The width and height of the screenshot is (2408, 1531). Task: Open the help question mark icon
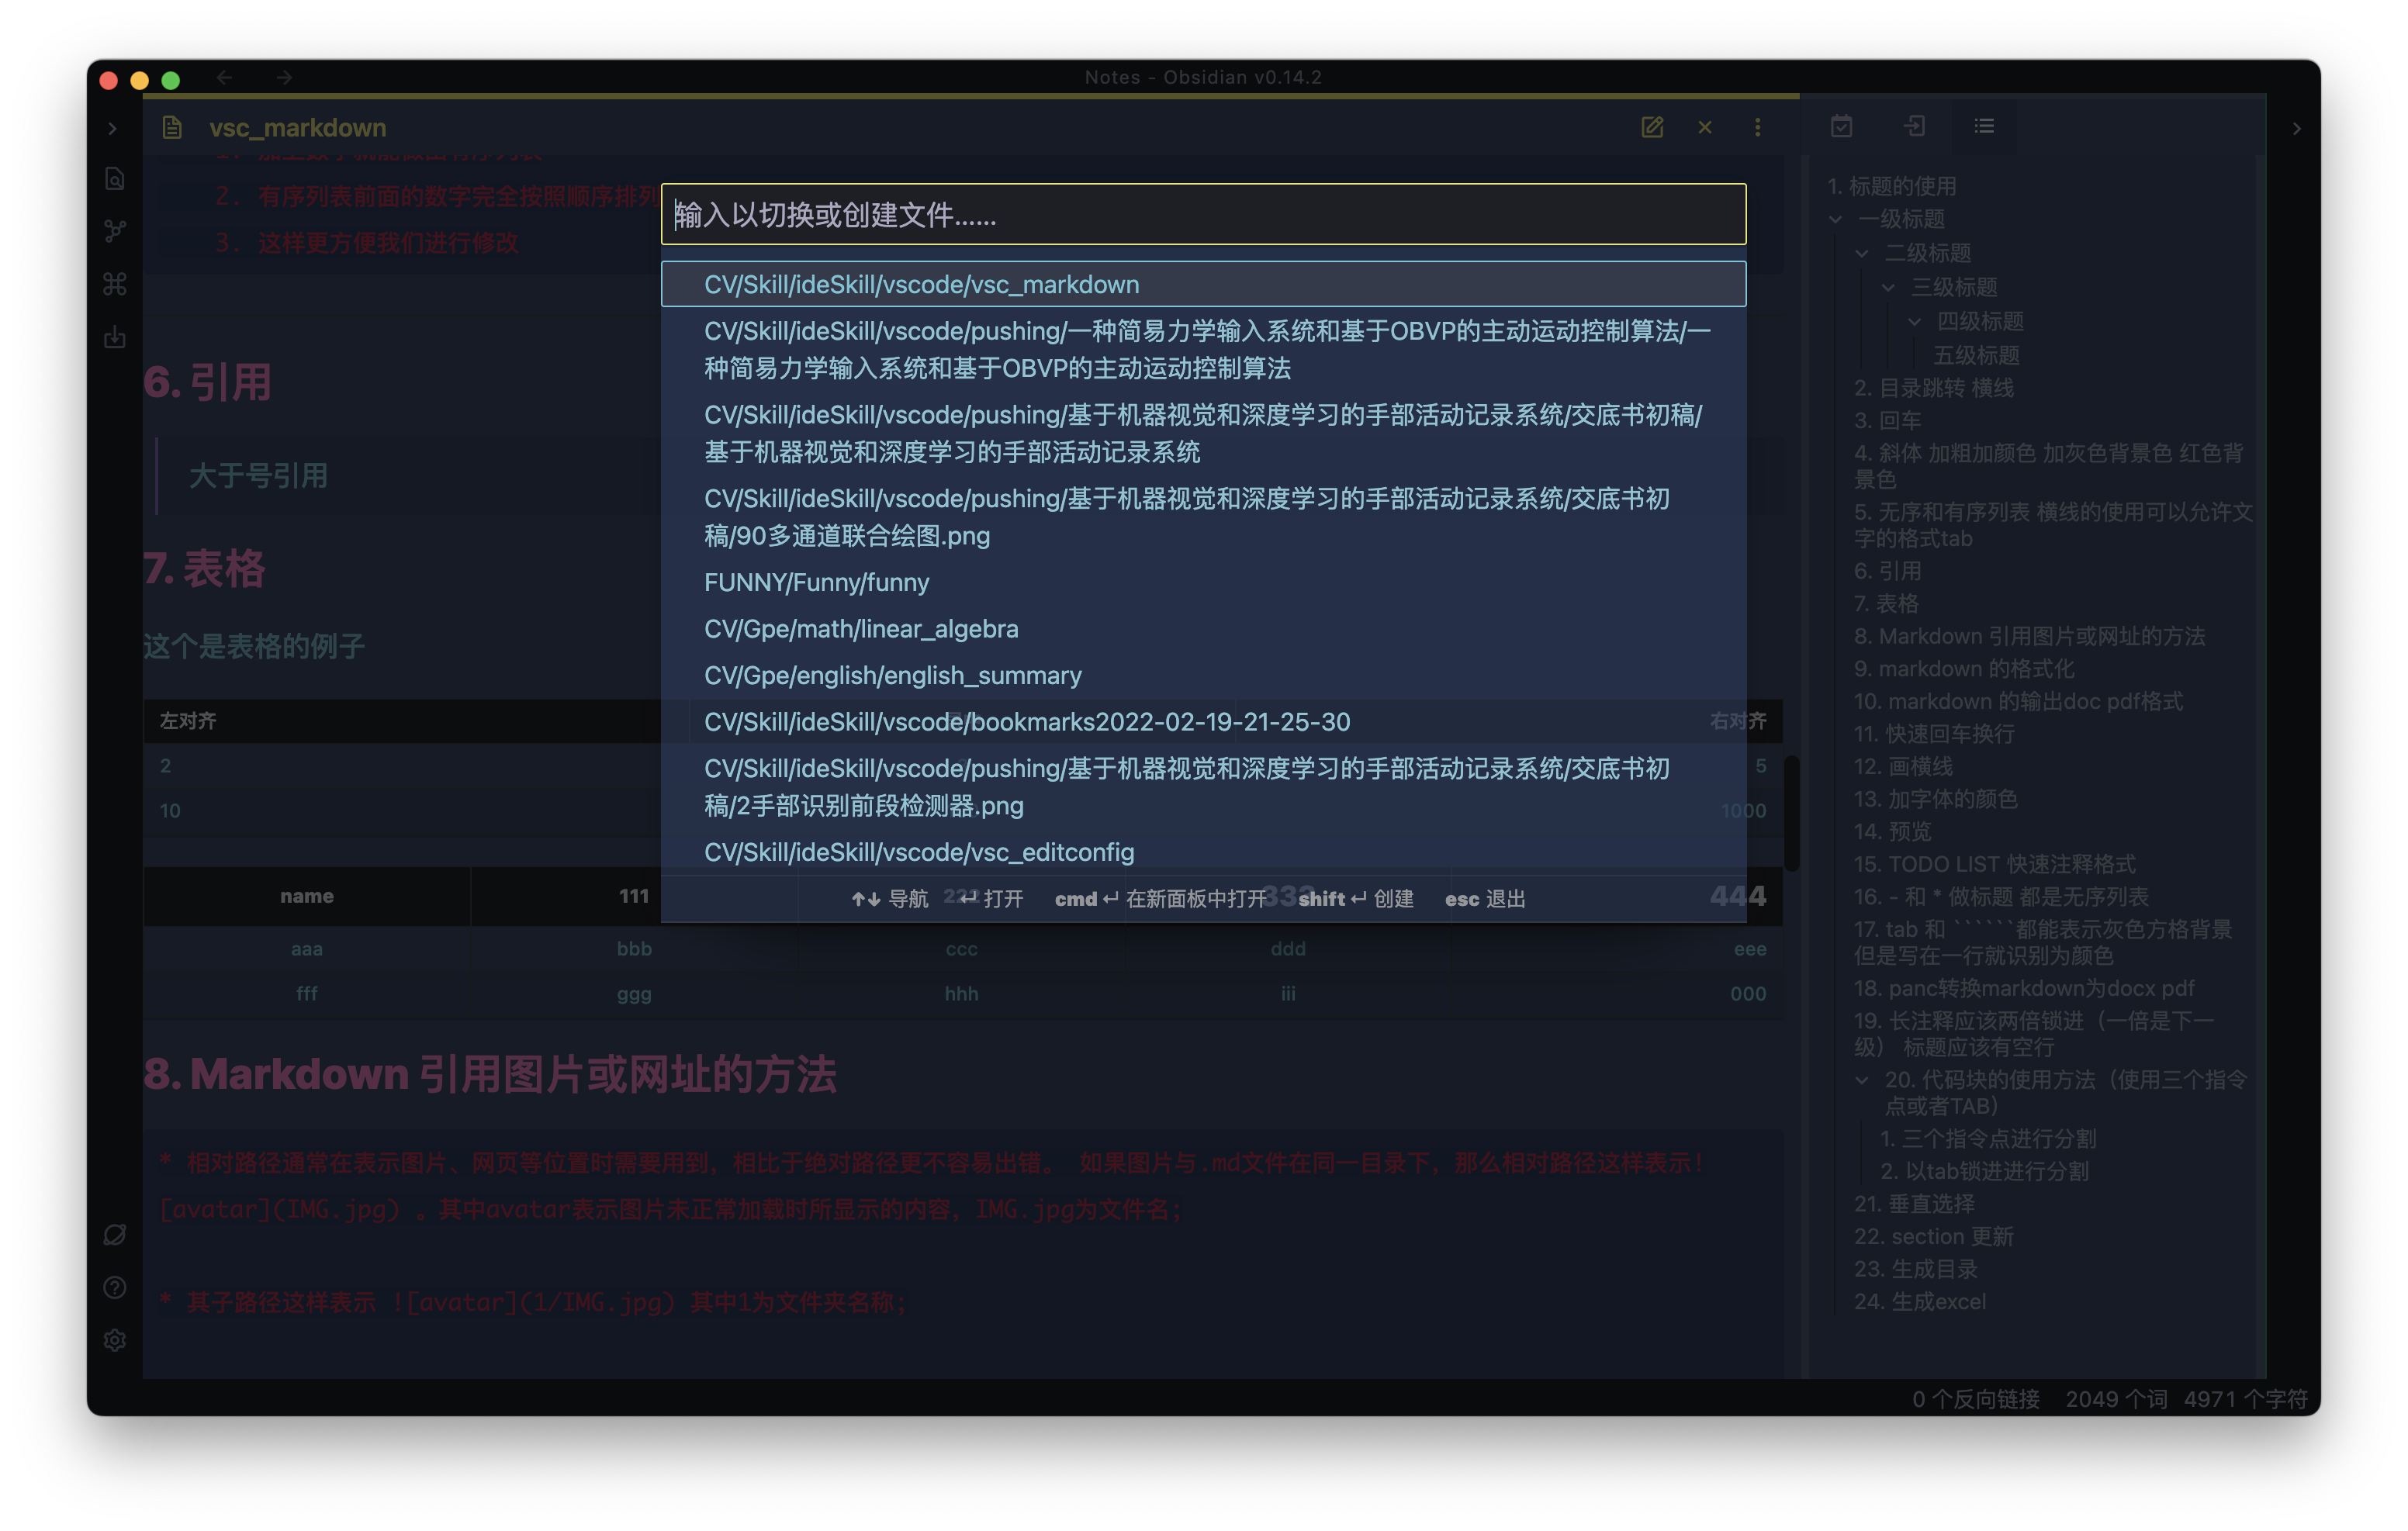pyautogui.click(x=115, y=1287)
